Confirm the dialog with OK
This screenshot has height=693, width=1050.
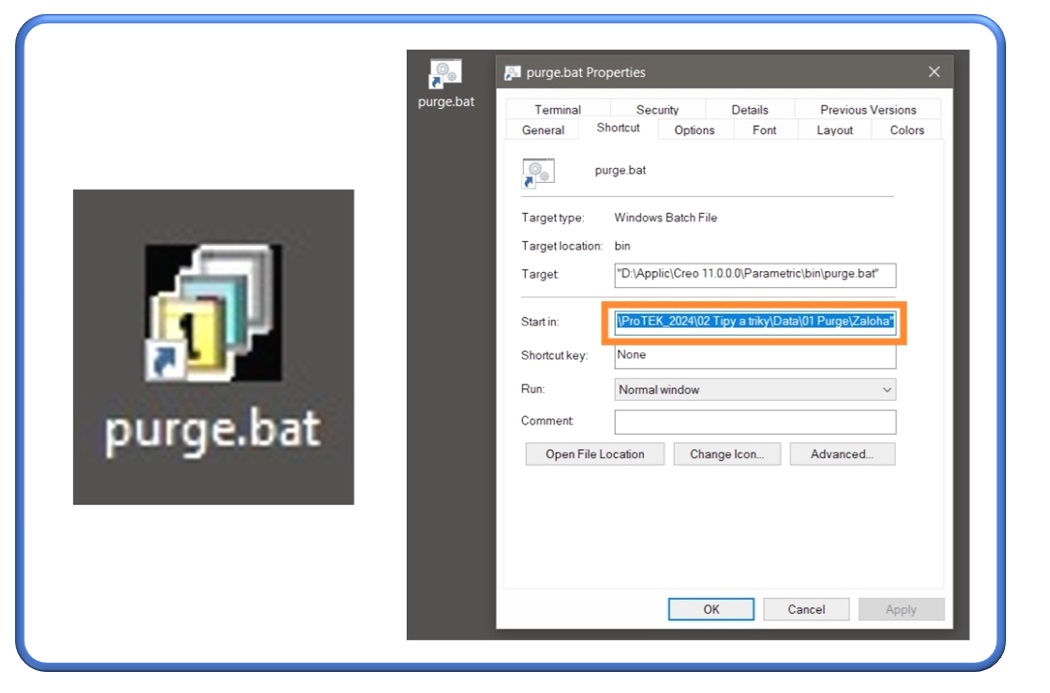click(711, 609)
